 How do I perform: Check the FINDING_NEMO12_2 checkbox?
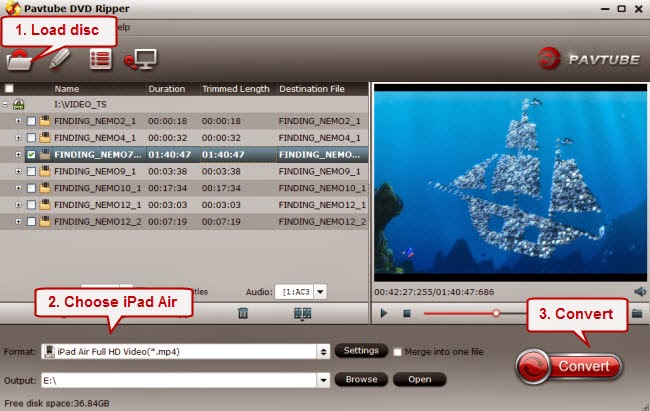(x=31, y=221)
